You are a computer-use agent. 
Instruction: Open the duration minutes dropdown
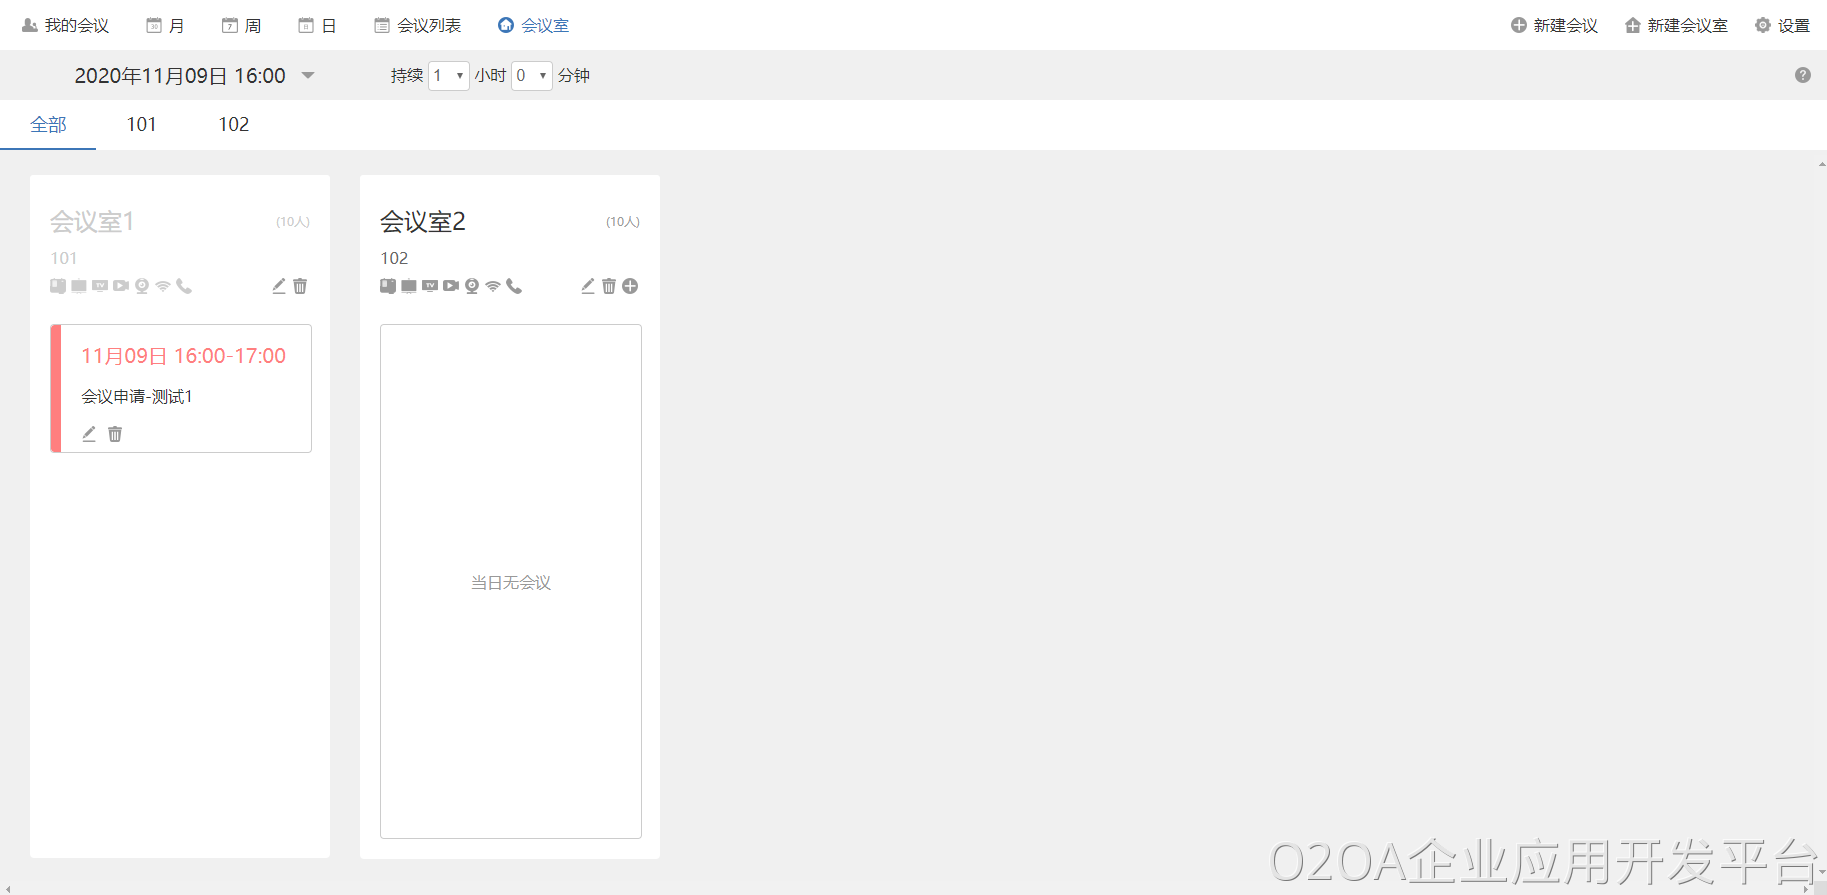[x=531, y=76]
